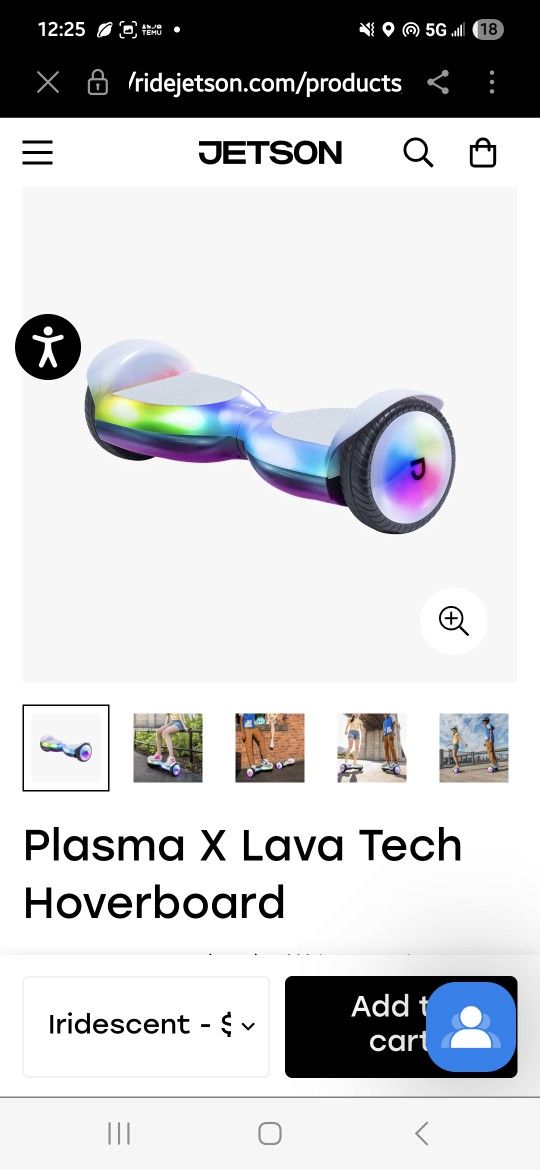Go to the Jetson logo homepage
The width and height of the screenshot is (540, 1170).
270,153
